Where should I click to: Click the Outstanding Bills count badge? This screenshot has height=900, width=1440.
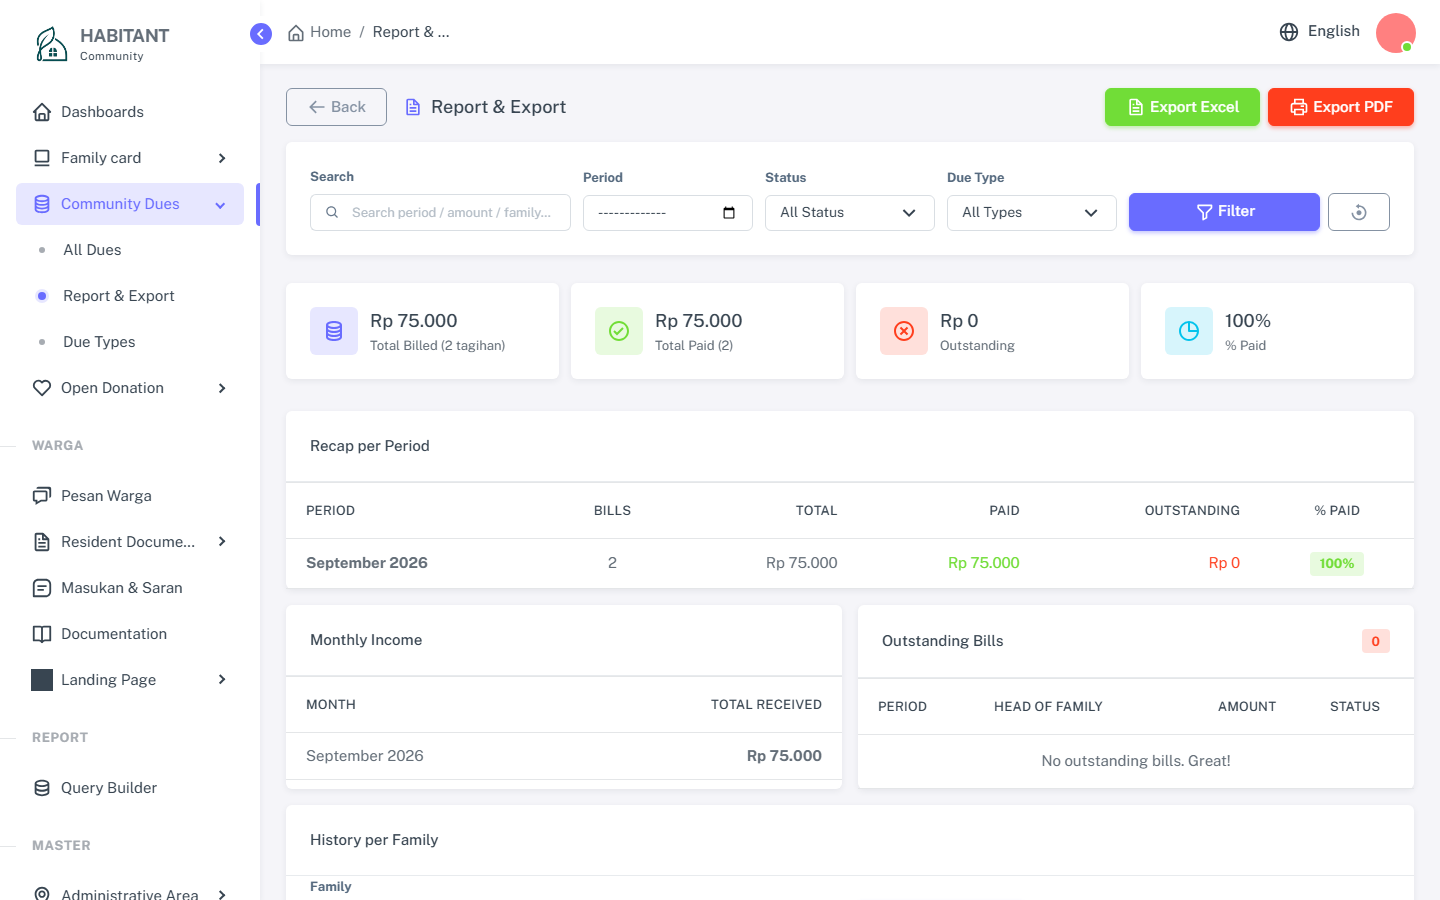tap(1376, 641)
